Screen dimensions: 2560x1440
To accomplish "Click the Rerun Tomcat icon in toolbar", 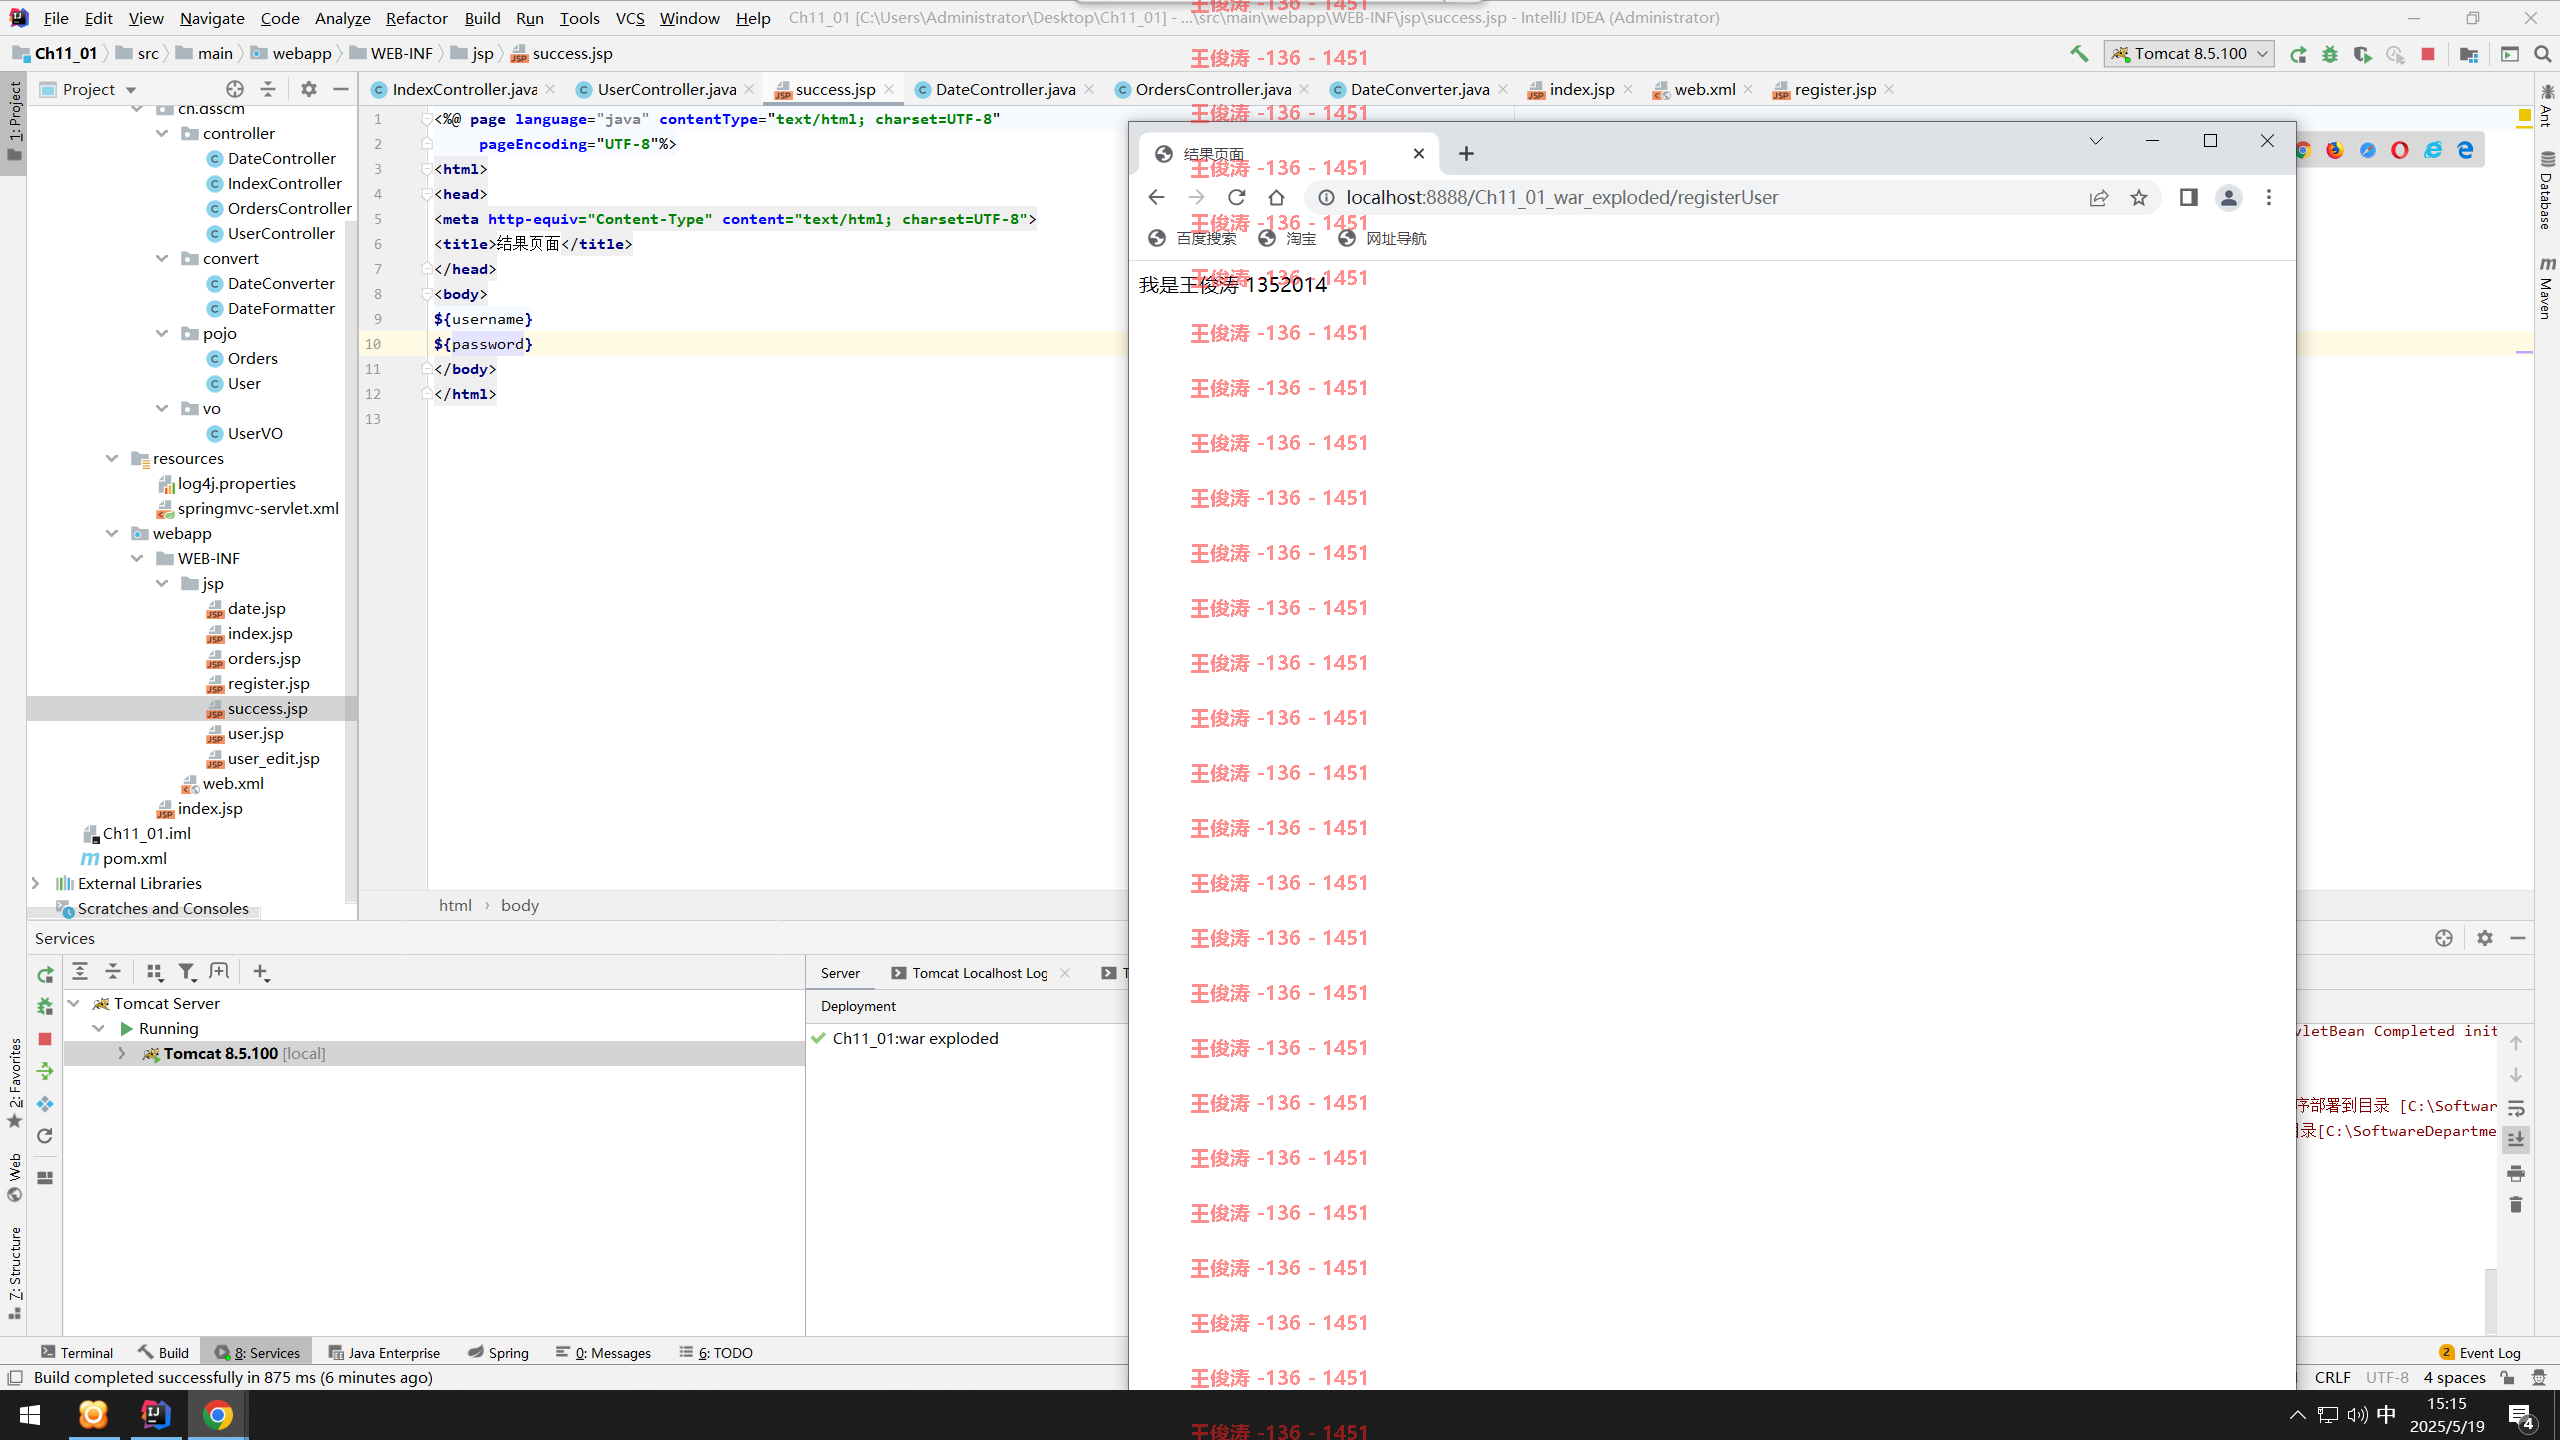I will 2298,54.
